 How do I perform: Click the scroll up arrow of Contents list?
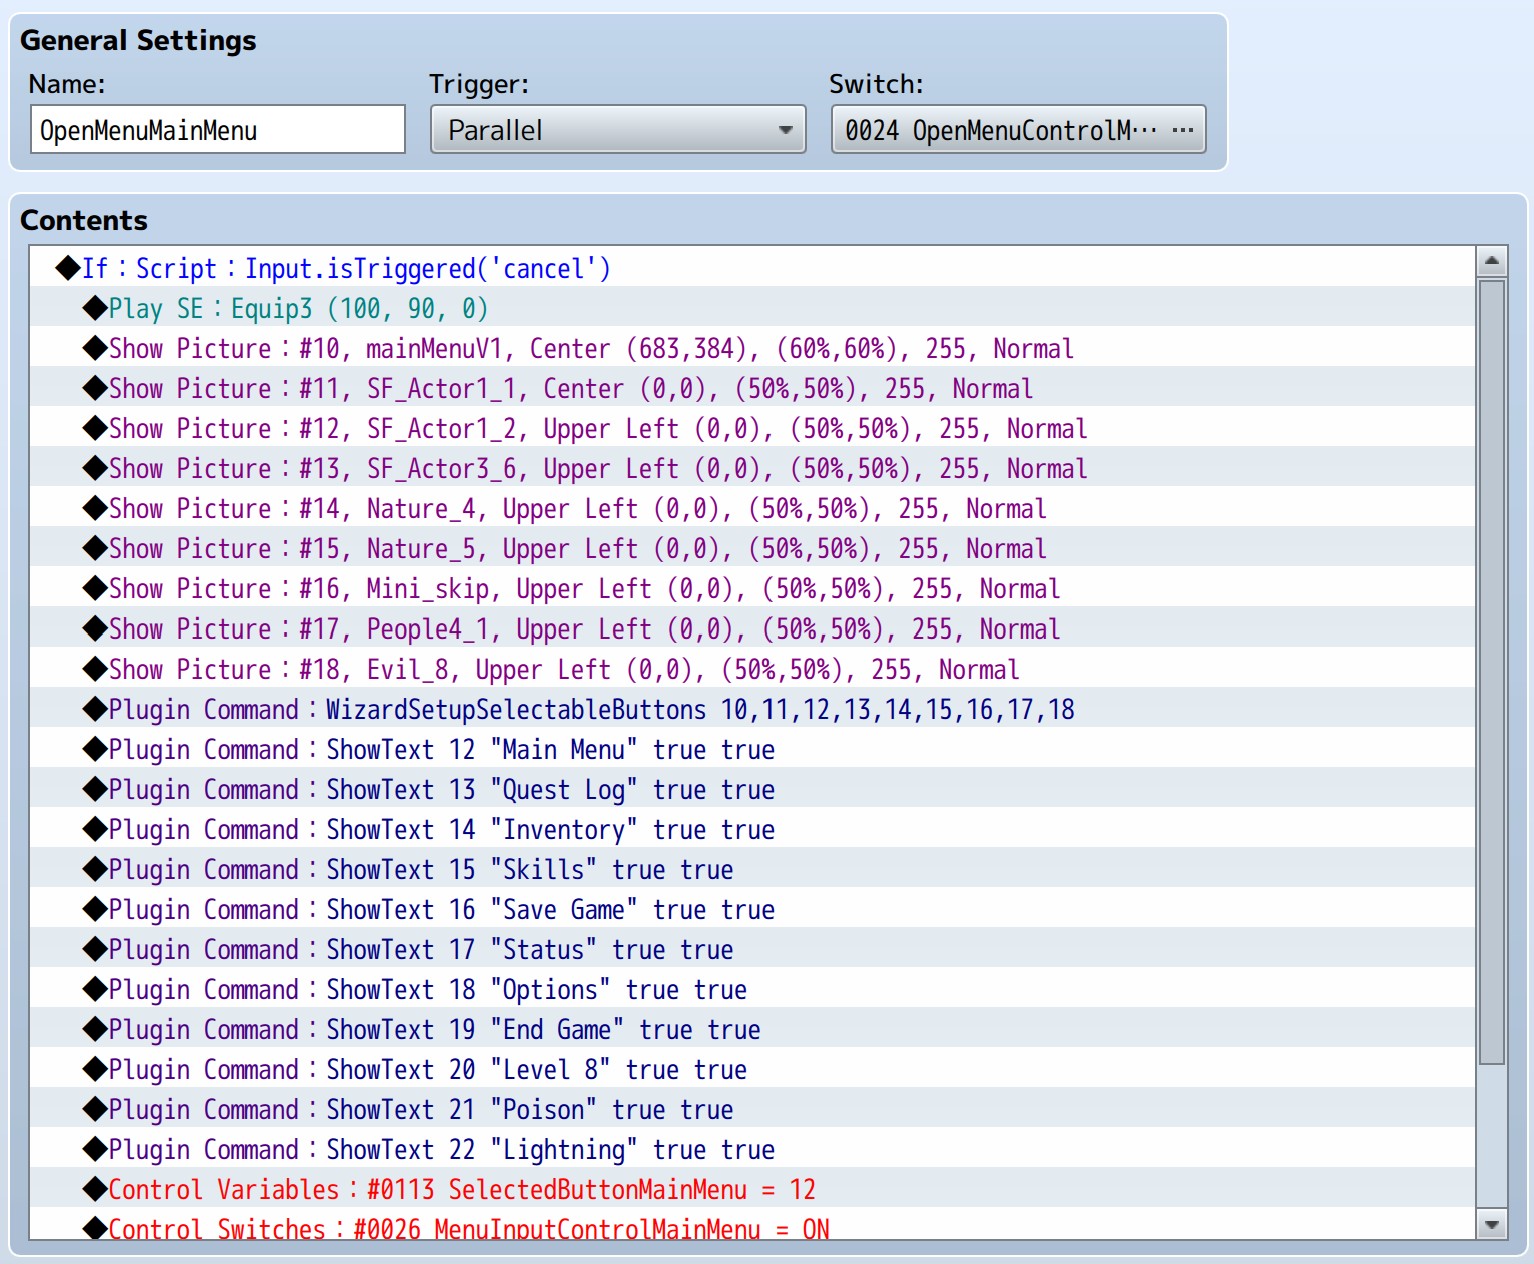[x=1491, y=262]
